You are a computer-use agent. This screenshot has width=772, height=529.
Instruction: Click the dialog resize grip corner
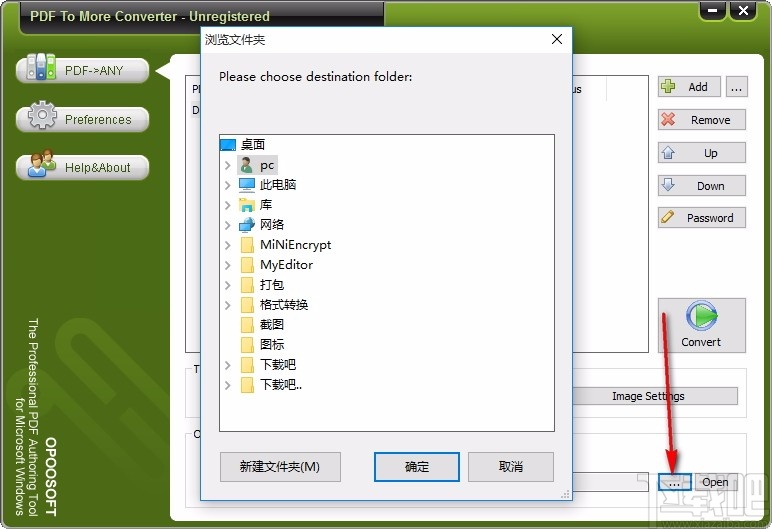[566, 495]
